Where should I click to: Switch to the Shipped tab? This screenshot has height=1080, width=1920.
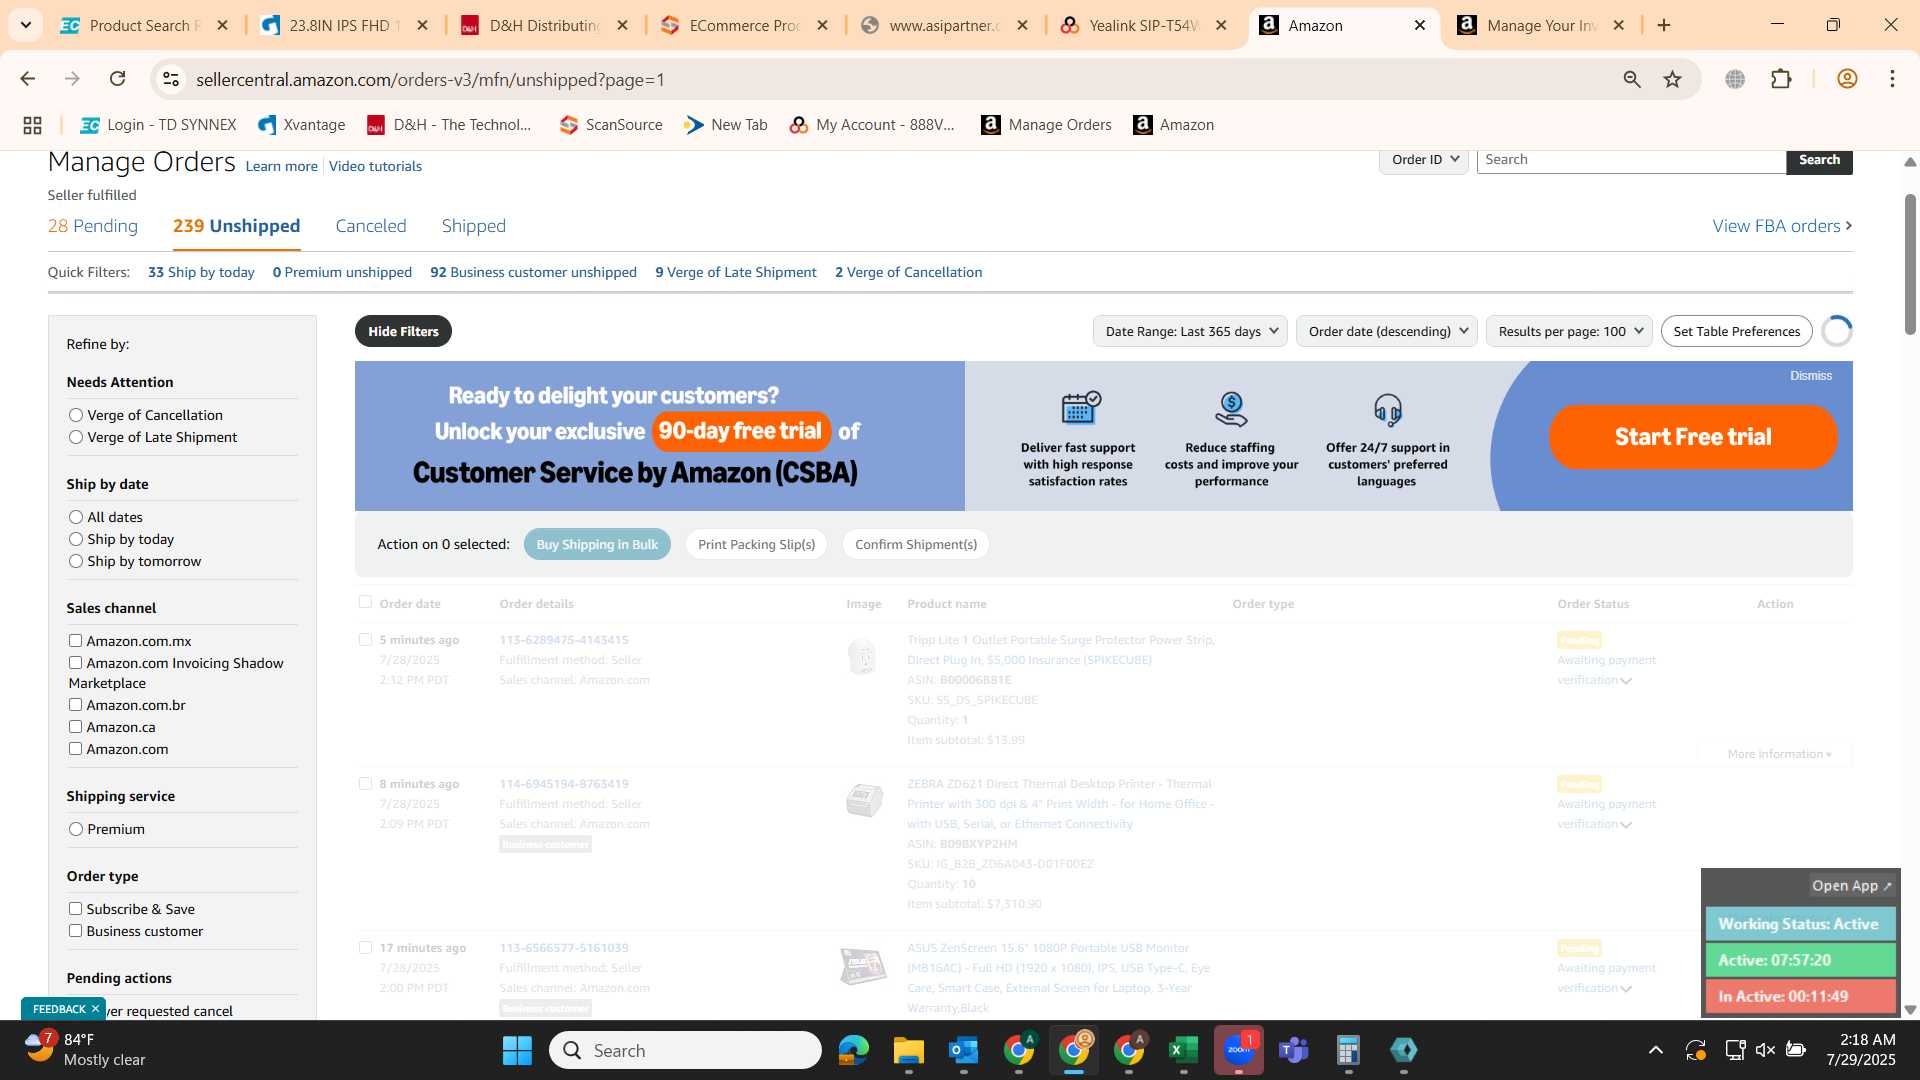click(474, 226)
